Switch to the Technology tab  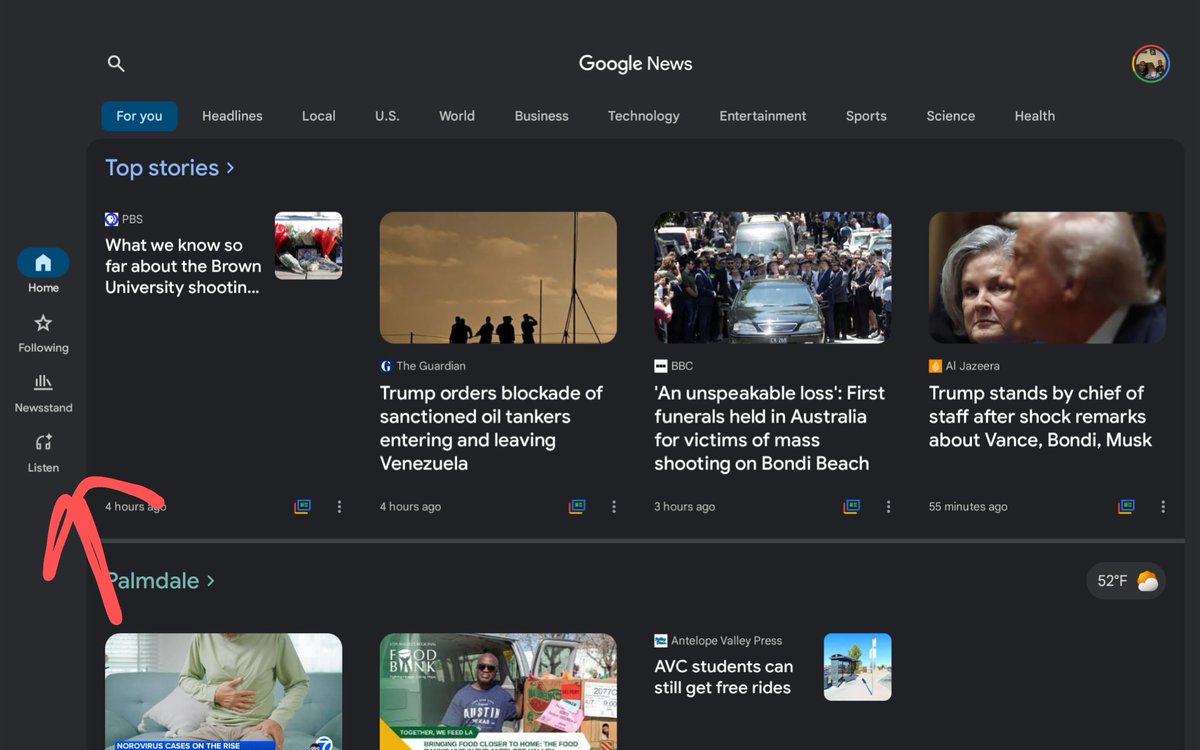[x=643, y=116]
